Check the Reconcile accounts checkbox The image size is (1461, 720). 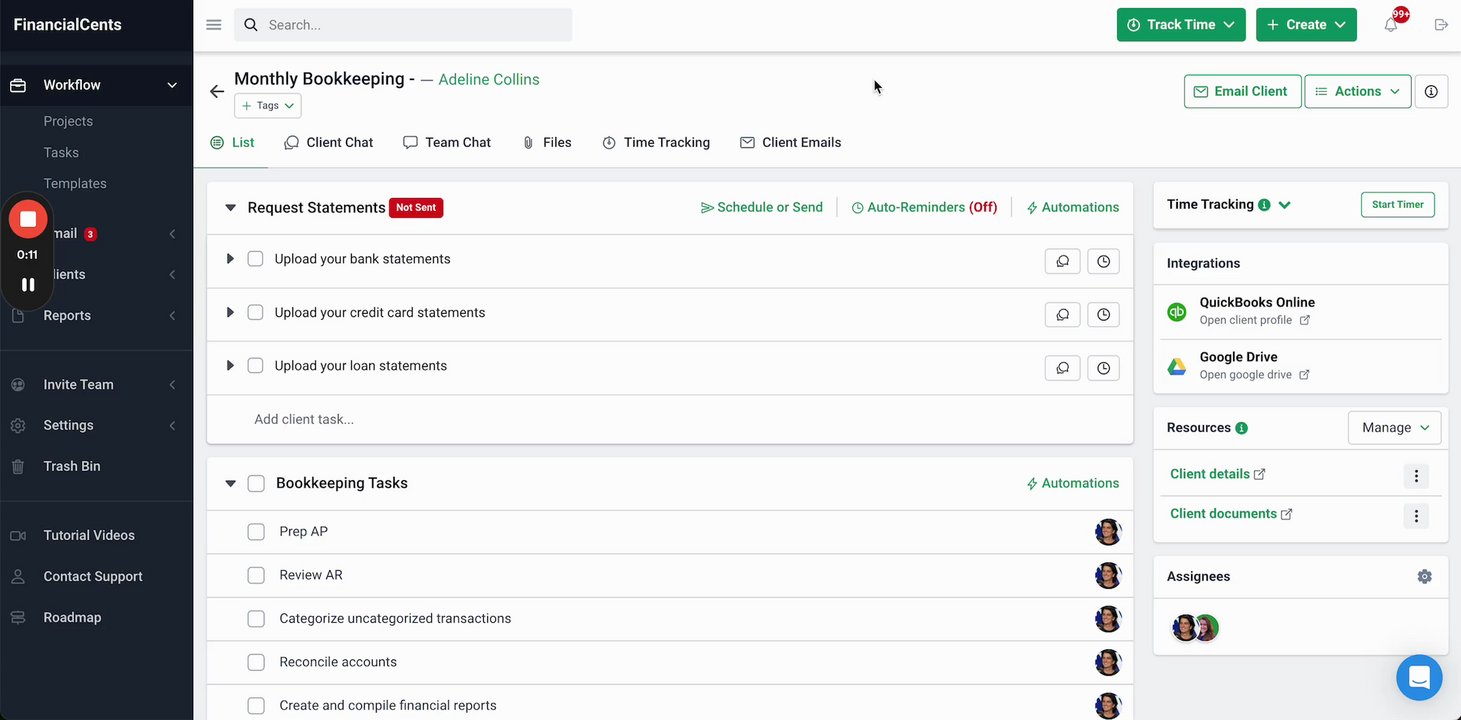[256, 662]
